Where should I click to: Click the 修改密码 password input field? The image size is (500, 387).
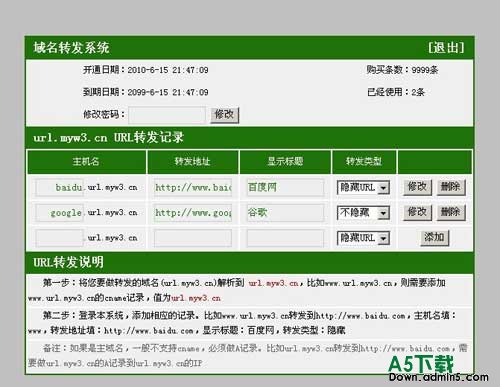point(167,115)
